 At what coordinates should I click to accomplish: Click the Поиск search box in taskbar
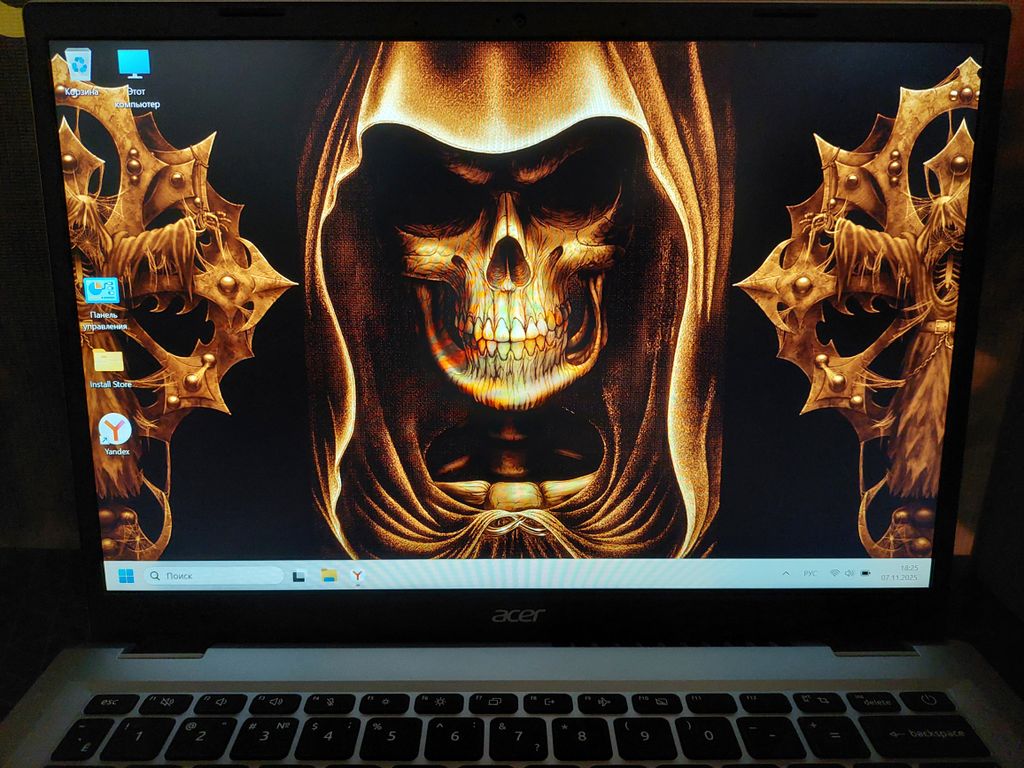click(x=215, y=576)
